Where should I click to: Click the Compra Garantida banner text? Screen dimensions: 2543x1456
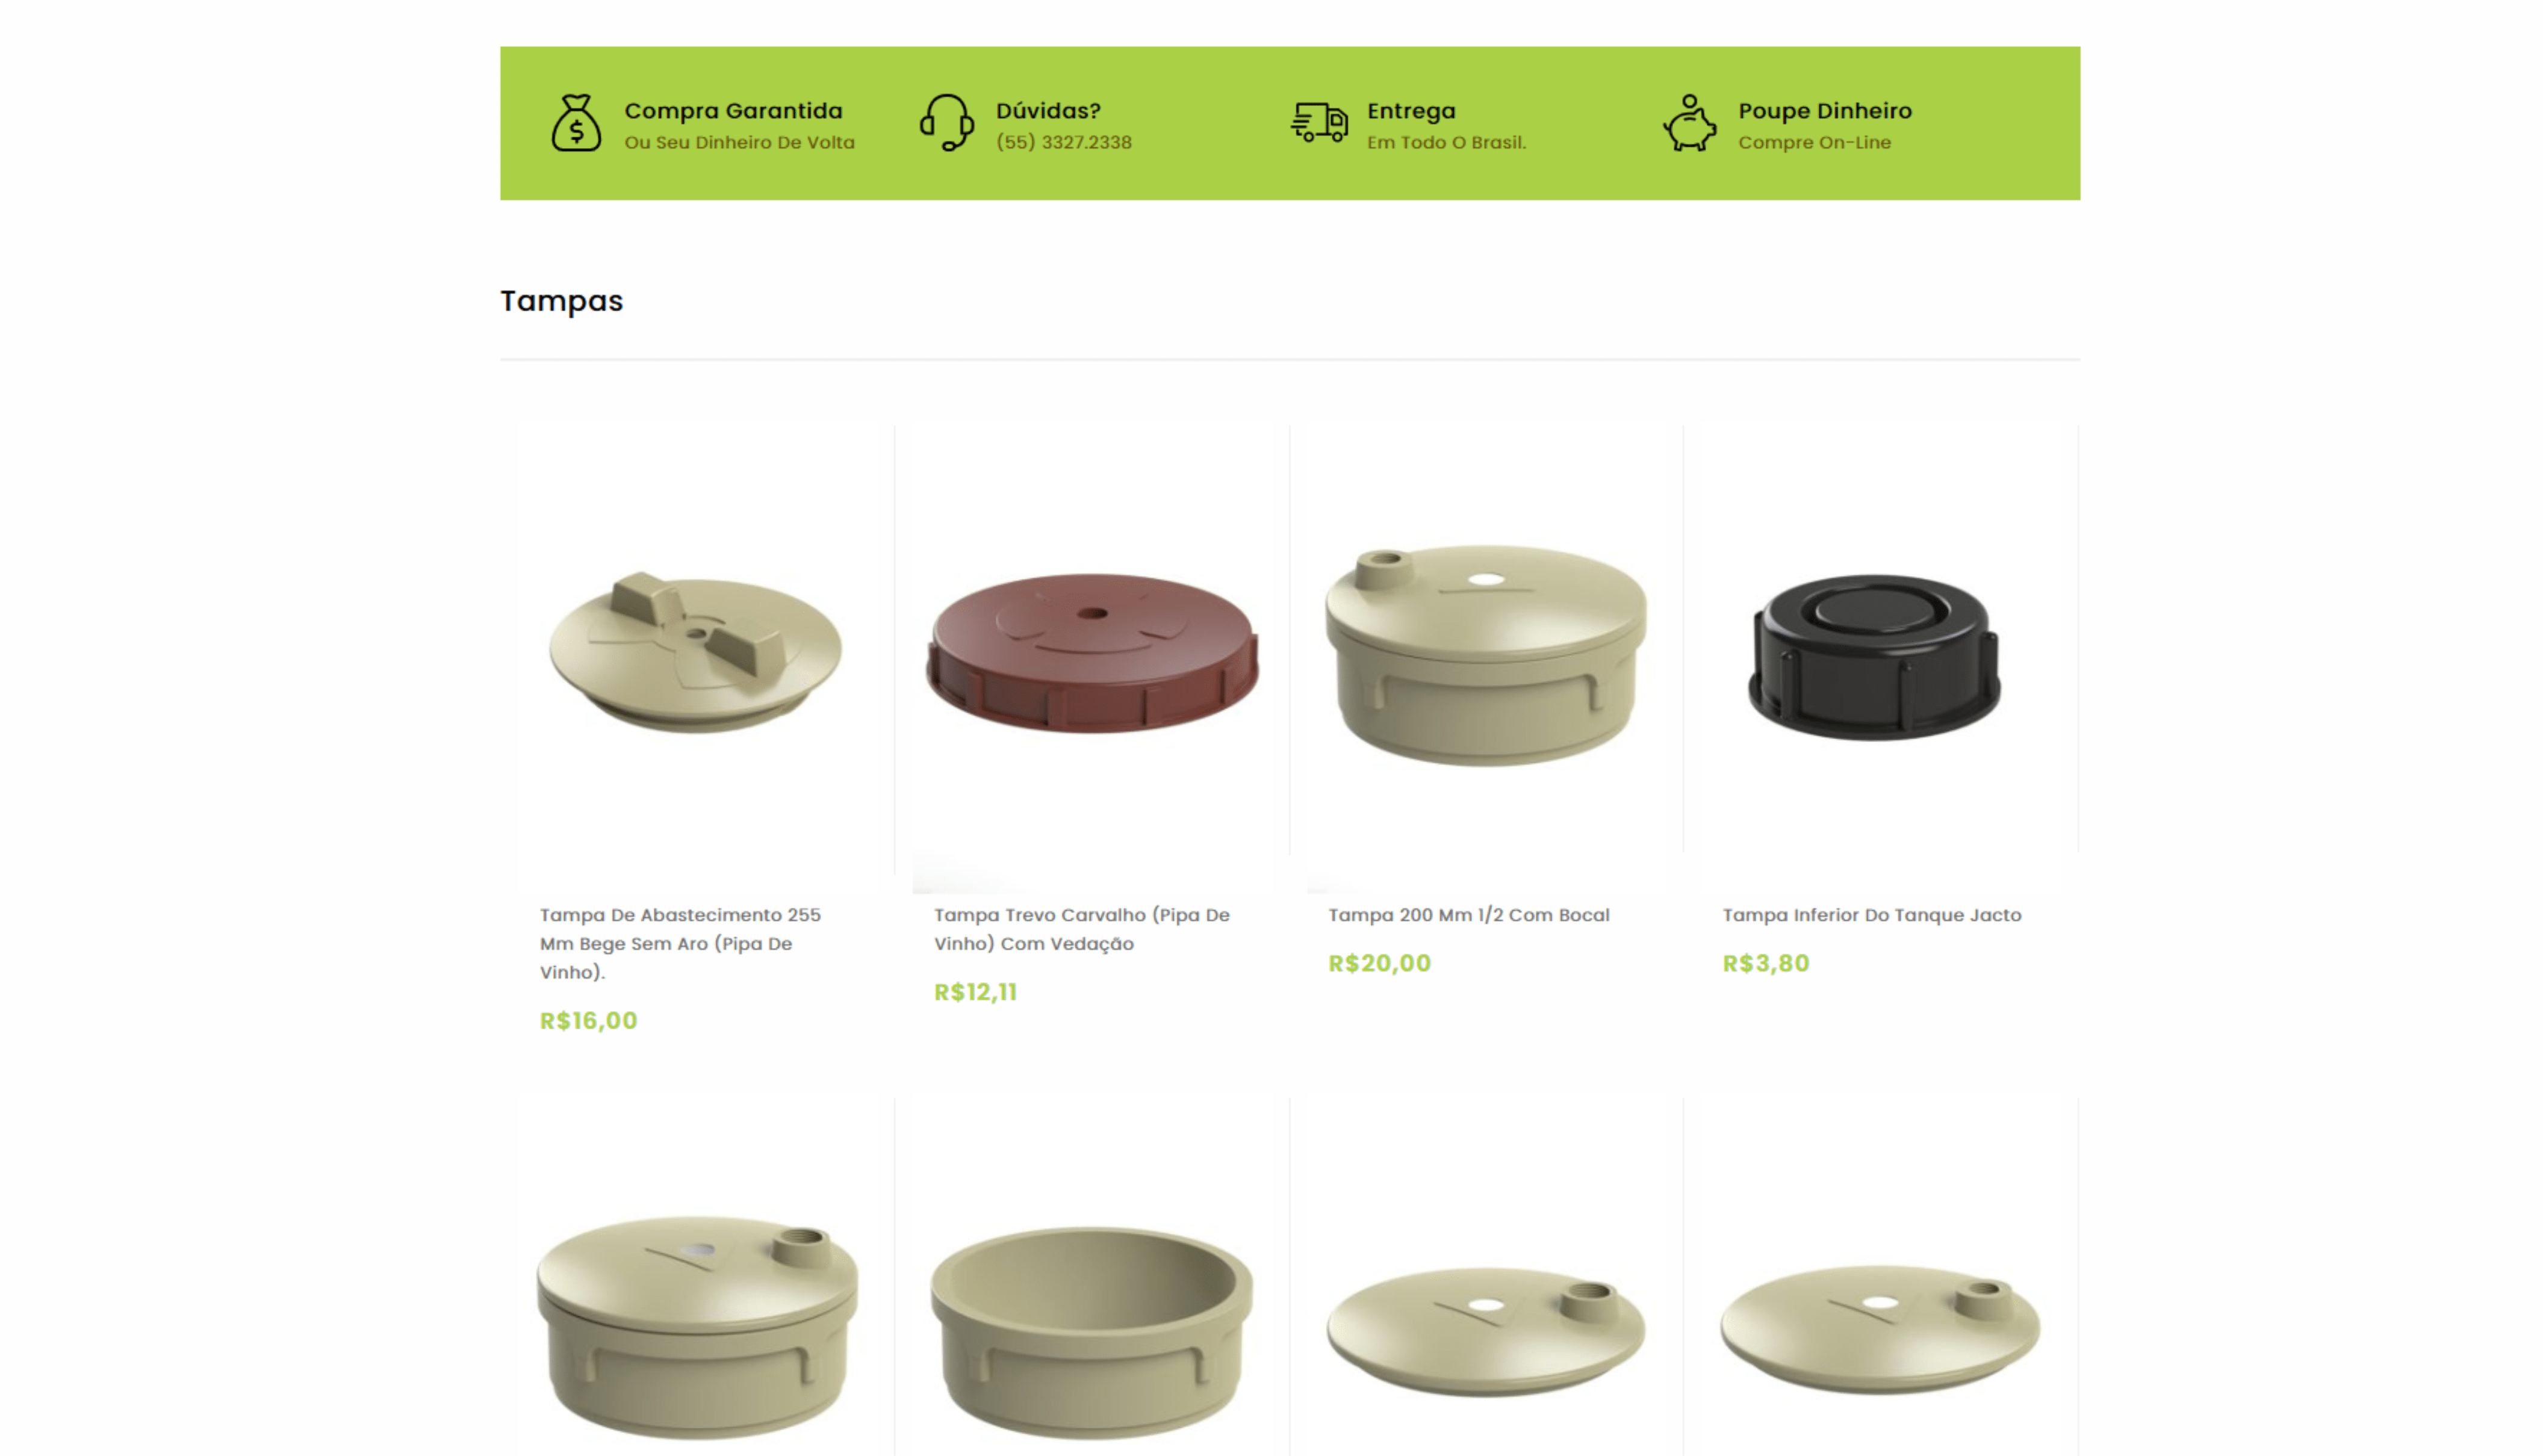tap(734, 111)
